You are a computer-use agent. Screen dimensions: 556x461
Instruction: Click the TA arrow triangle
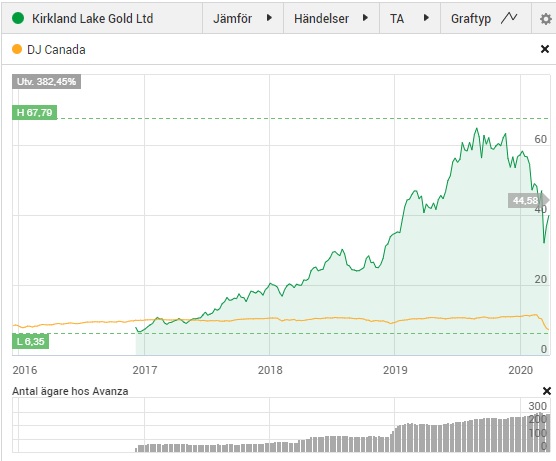click(x=426, y=17)
